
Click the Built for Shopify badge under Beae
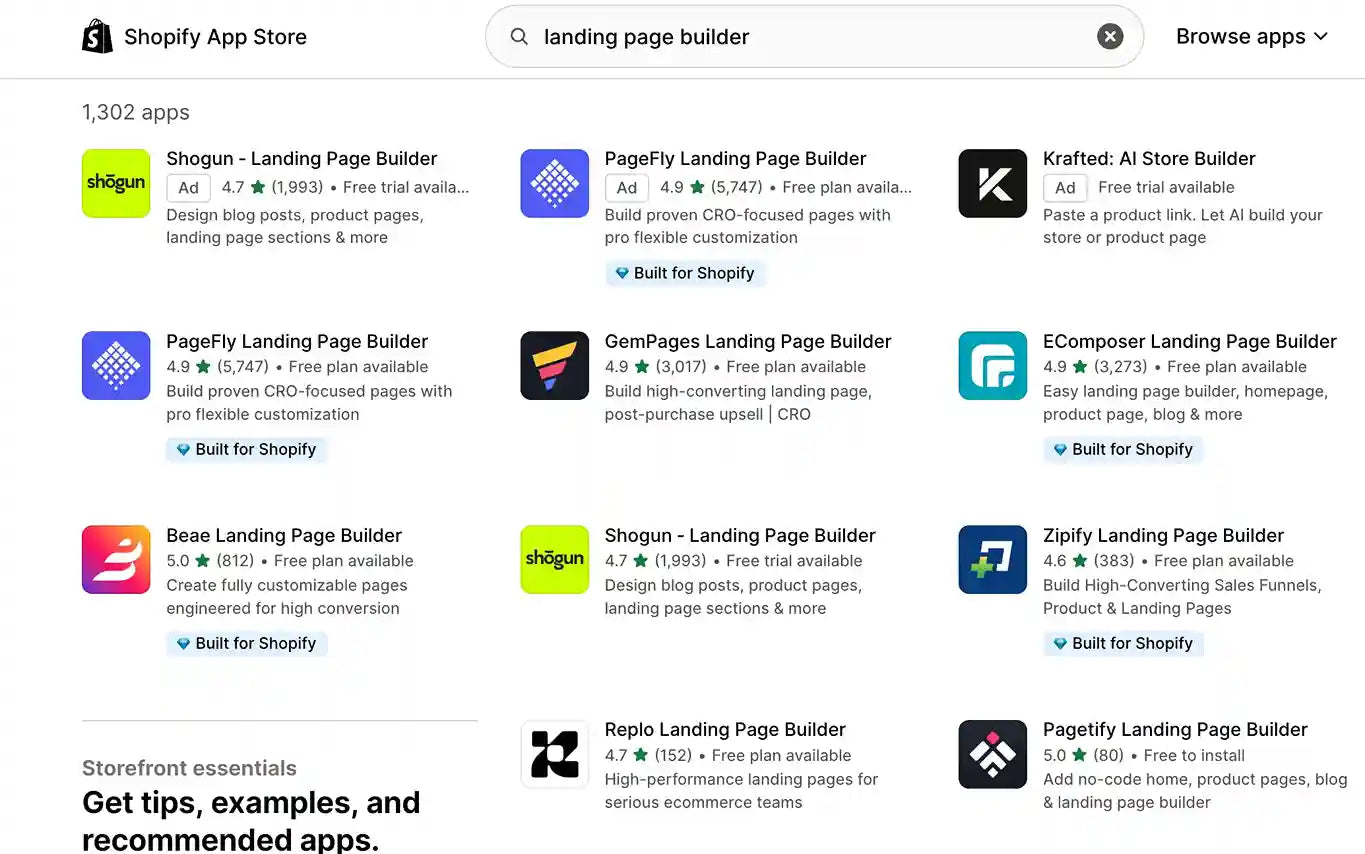click(246, 643)
